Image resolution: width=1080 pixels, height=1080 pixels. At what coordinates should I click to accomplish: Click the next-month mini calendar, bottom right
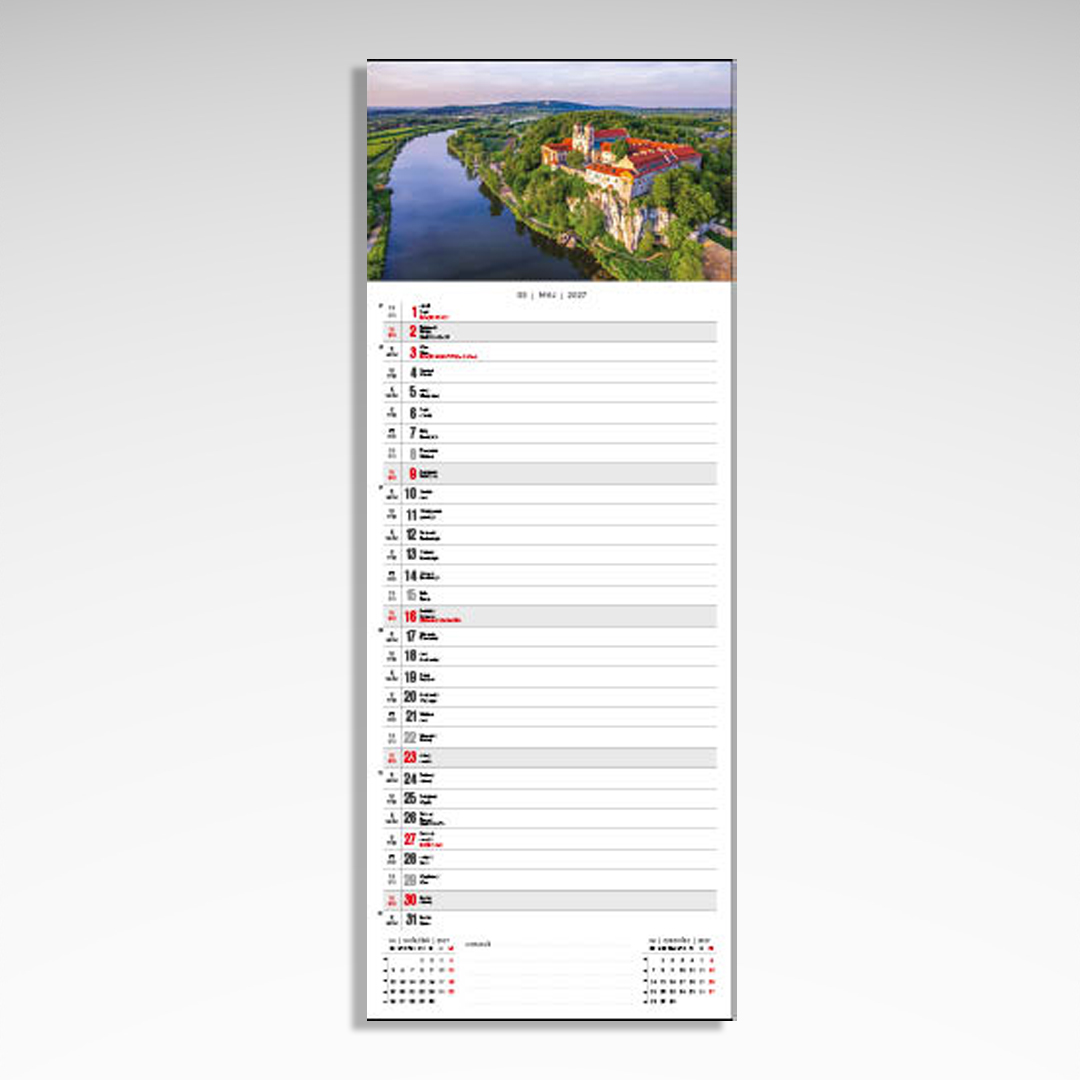click(681, 971)
